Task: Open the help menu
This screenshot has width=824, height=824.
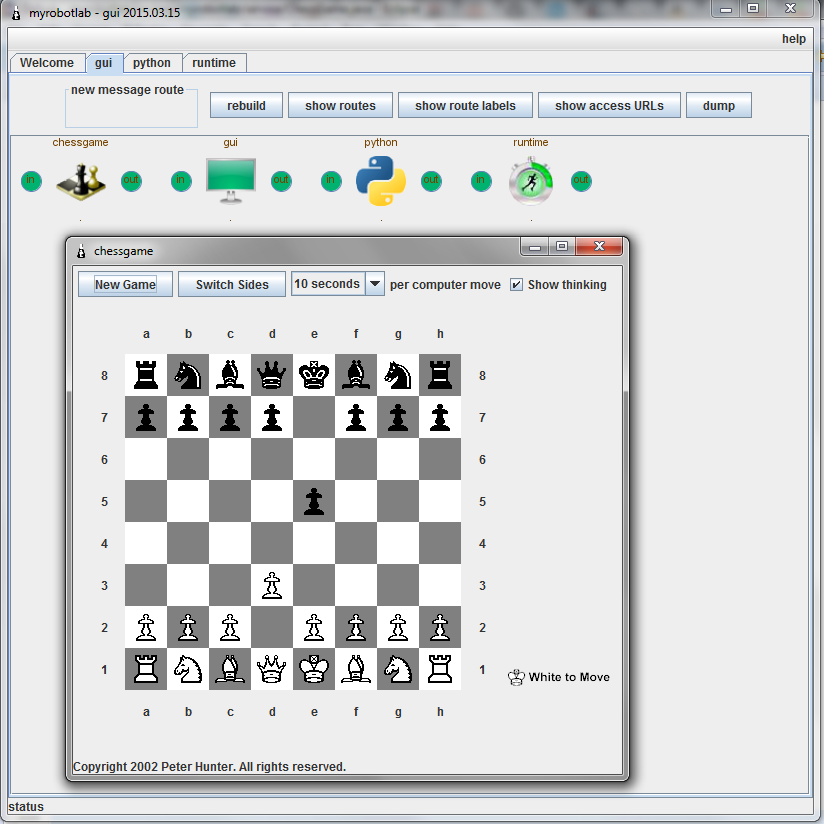Action: 794,39
